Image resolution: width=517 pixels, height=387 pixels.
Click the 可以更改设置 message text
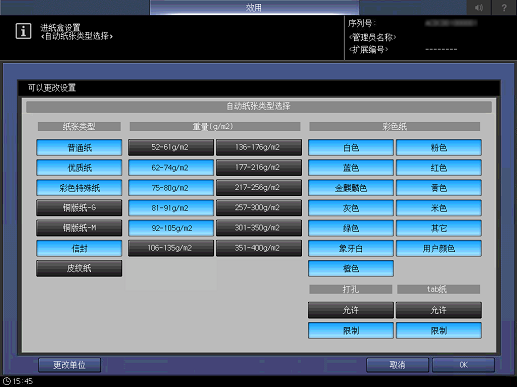[x=52, y=88]
